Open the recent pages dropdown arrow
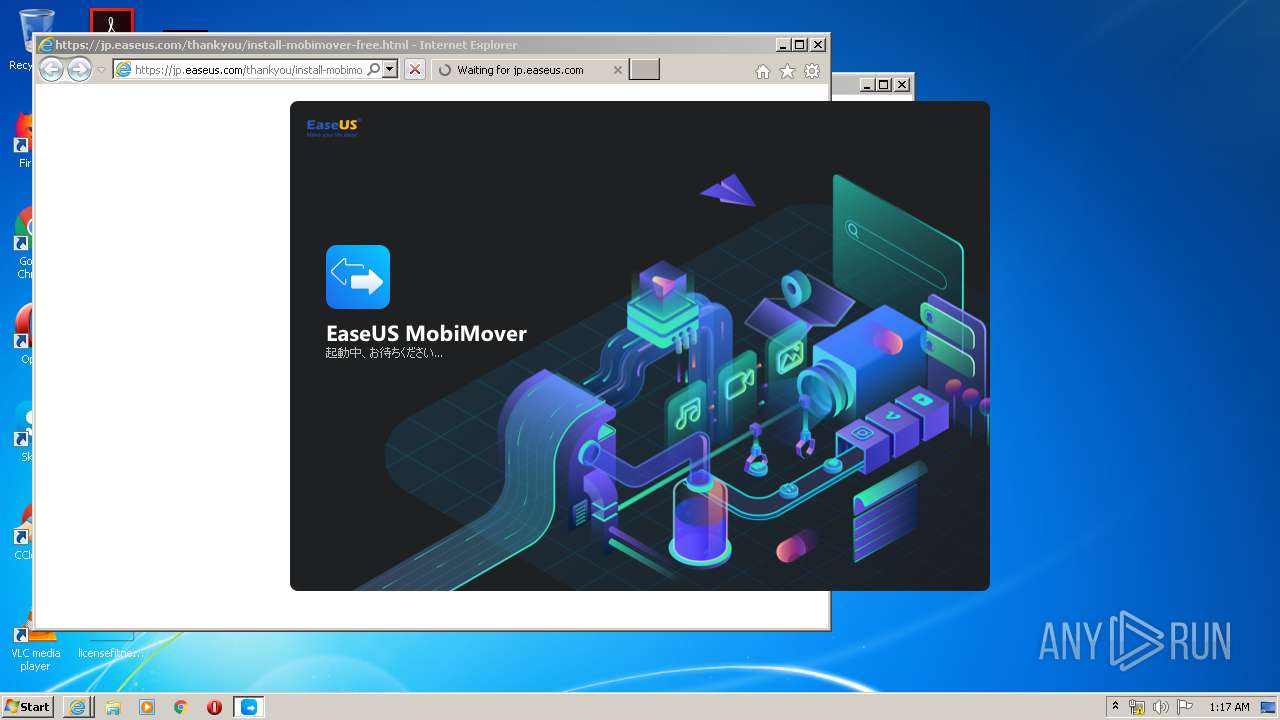1280x720 pixels. coord(101,70)
